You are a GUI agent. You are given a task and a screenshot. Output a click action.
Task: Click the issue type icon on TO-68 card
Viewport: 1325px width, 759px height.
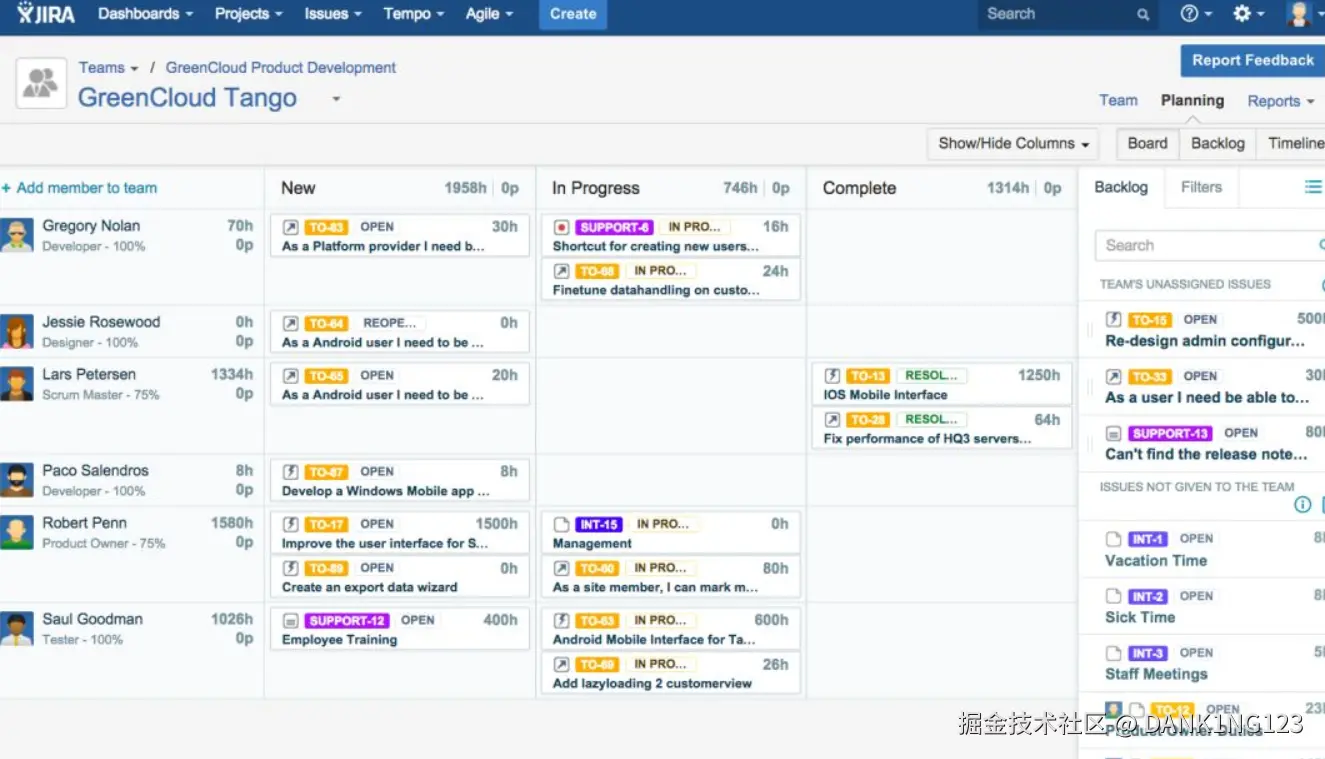click(x=561, y=271)
